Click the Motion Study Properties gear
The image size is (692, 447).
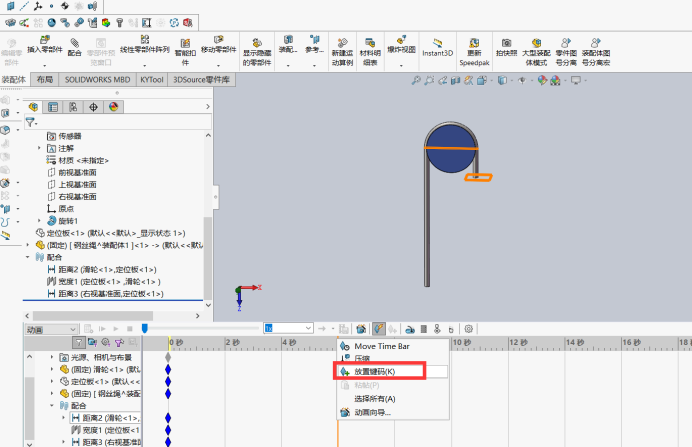[x=469, y=329]
